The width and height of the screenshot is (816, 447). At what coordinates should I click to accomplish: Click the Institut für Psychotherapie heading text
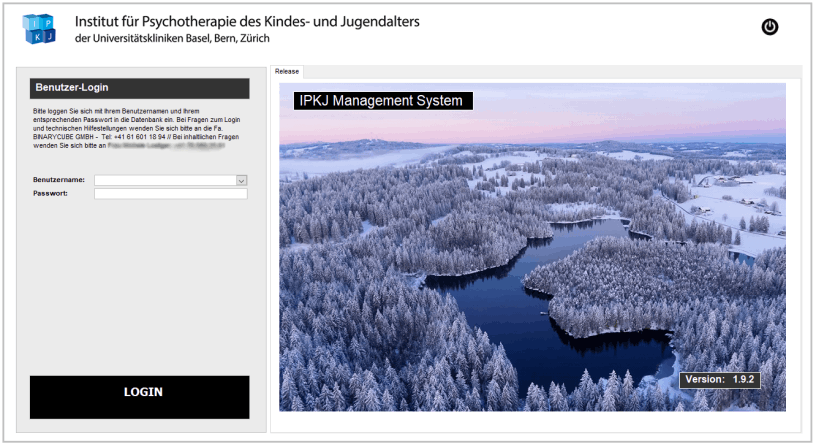coord(247,21)
